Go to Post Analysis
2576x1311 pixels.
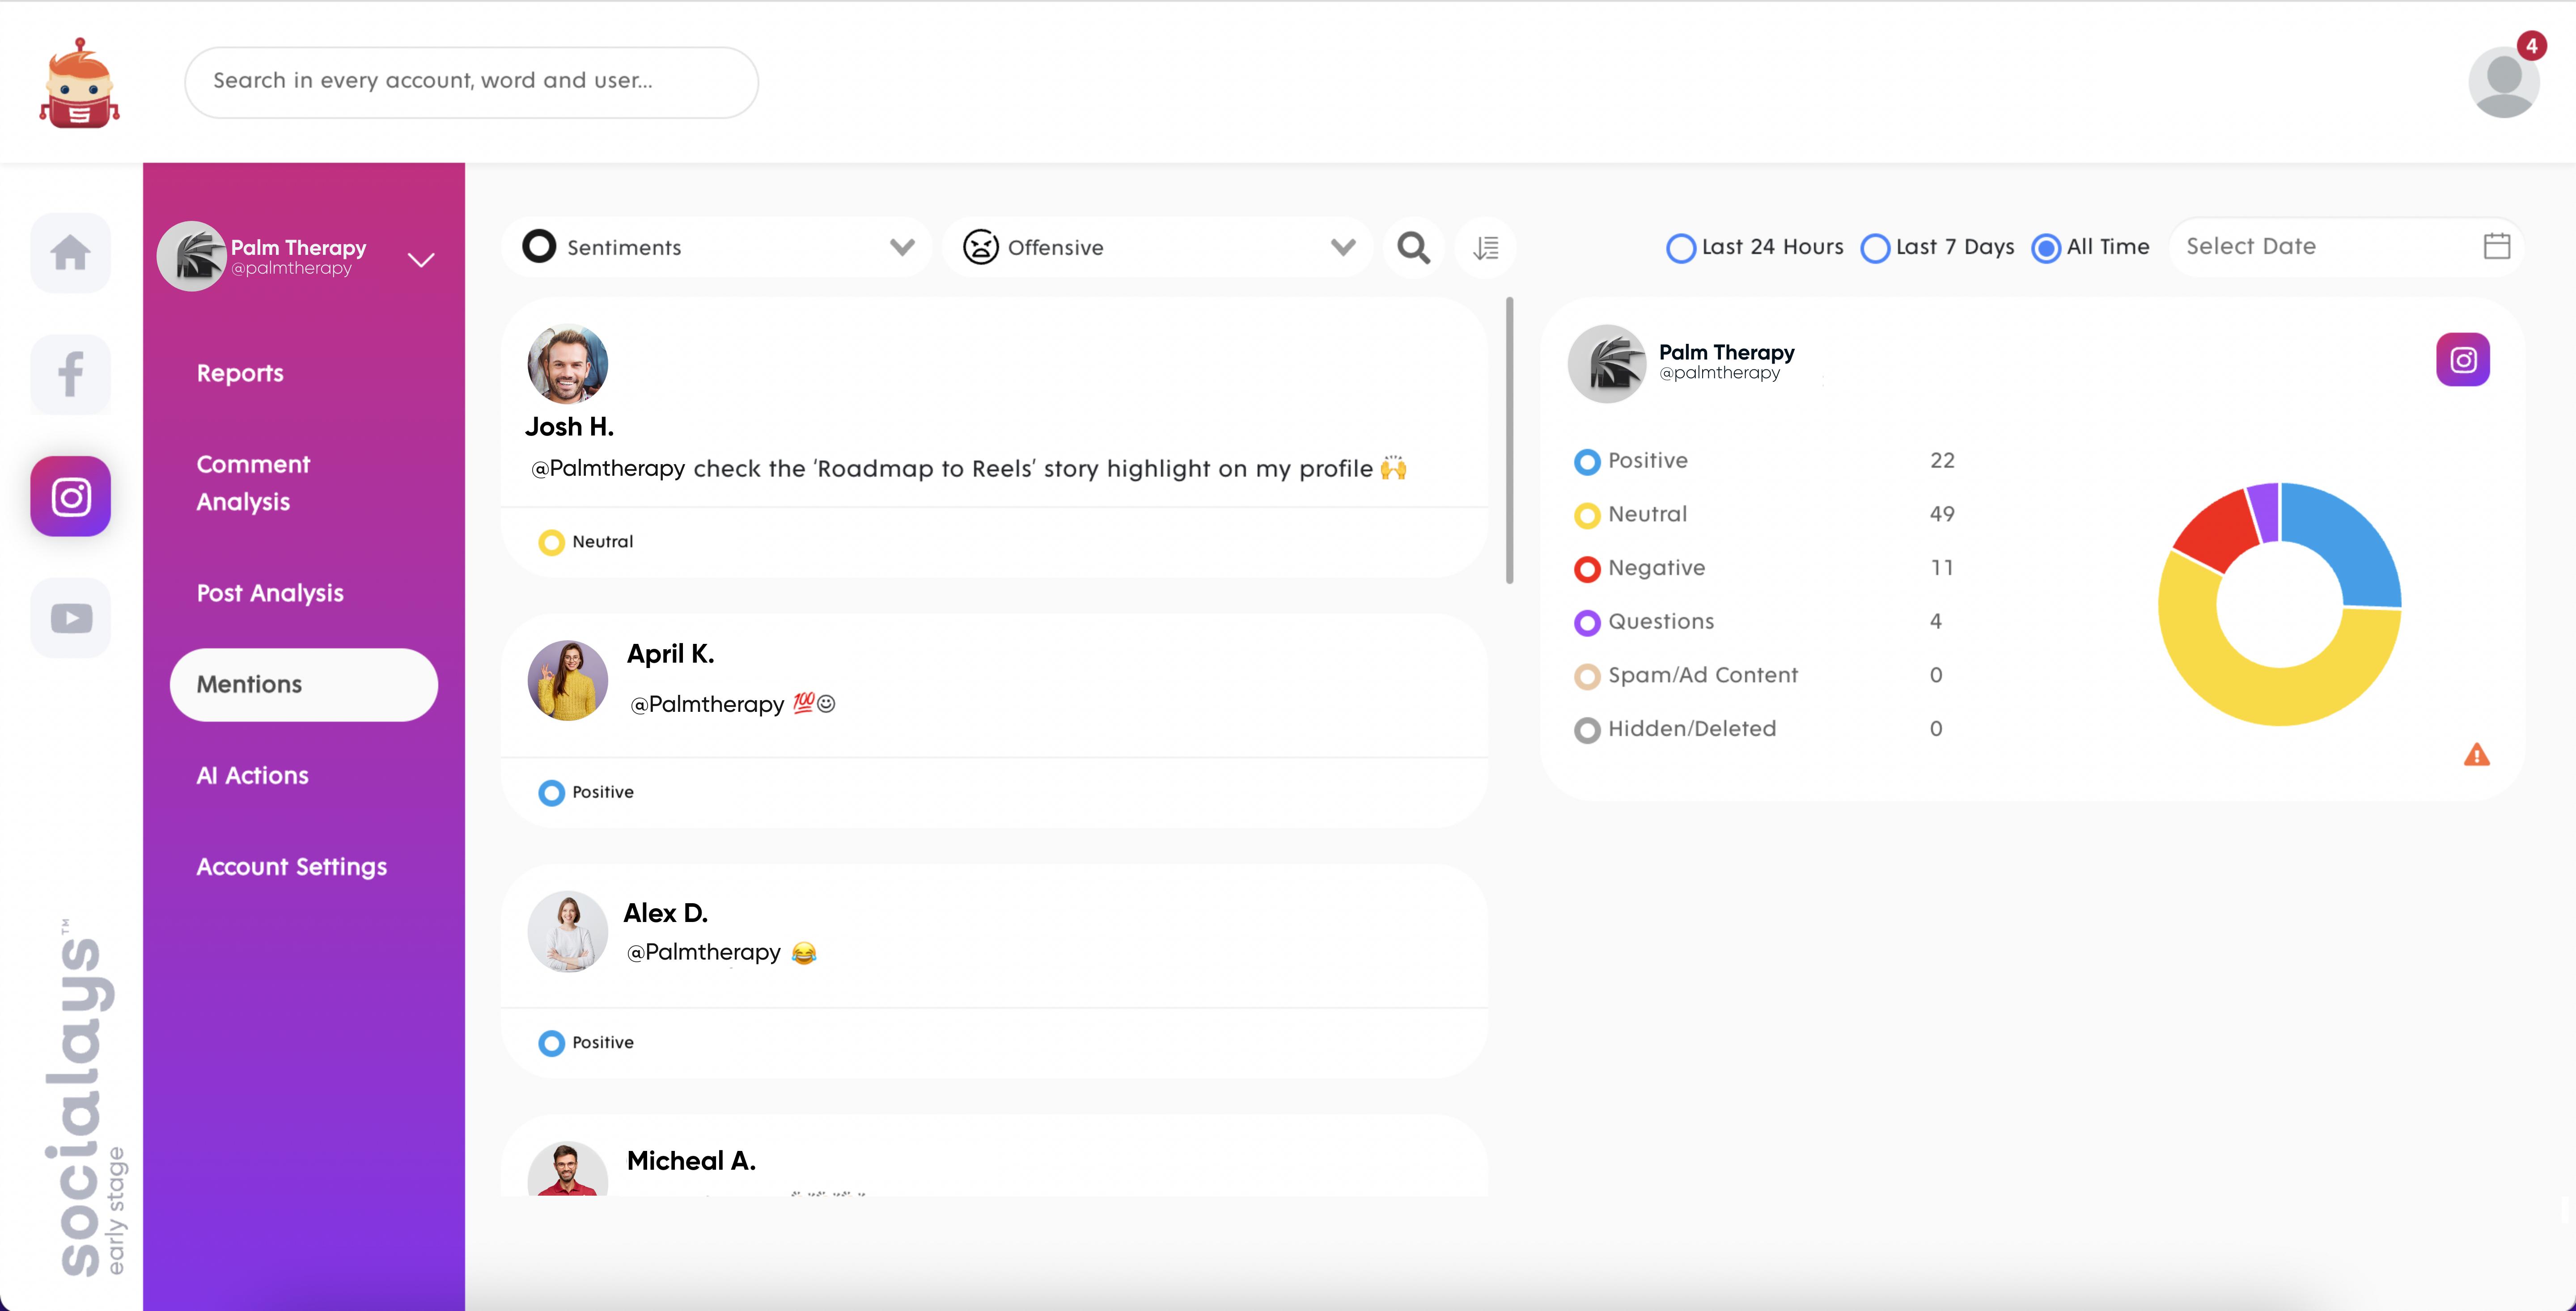point(270,593)
